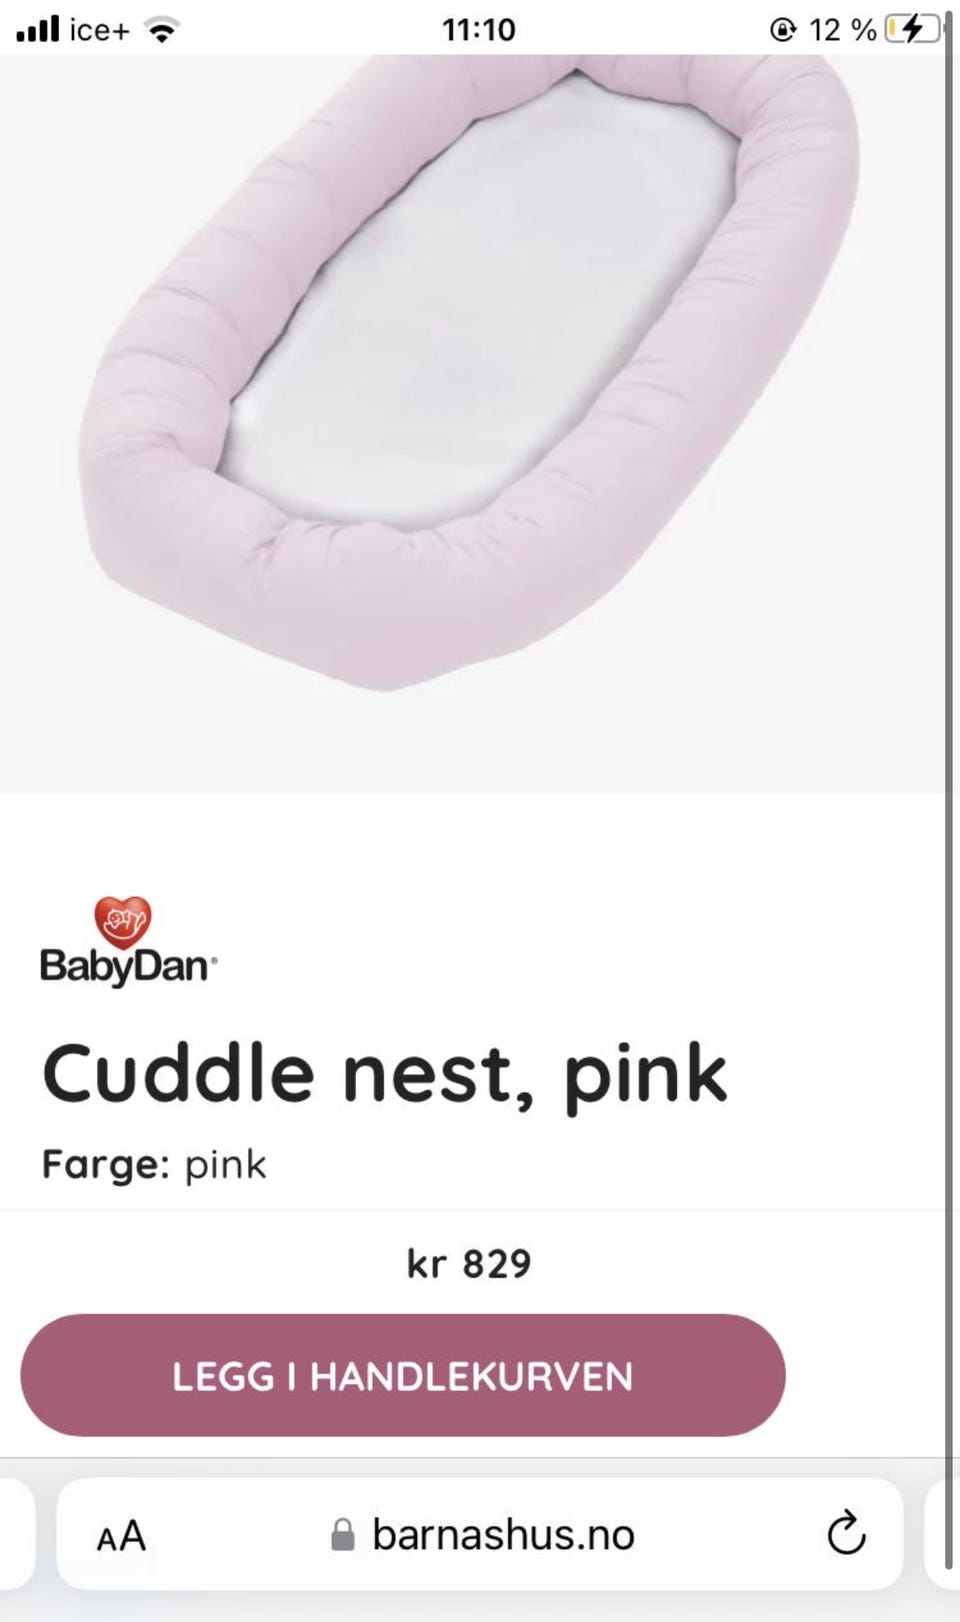Tap the rotation lock status icon

782,30
